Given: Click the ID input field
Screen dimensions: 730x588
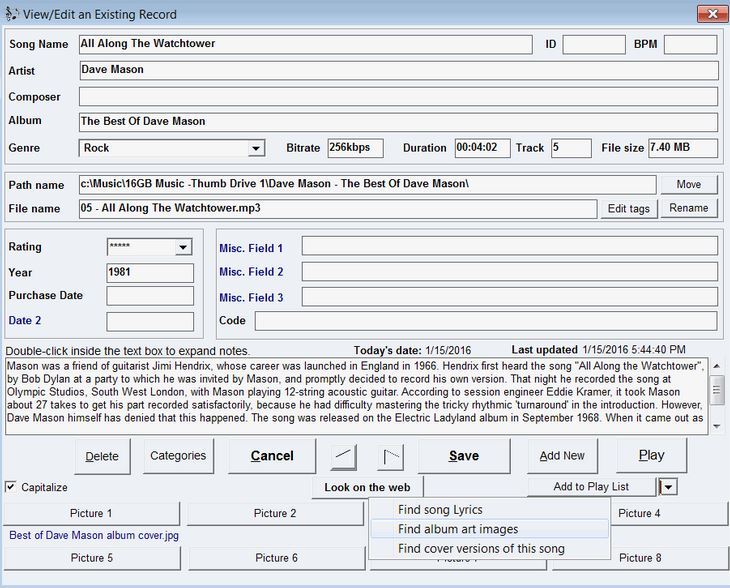Looking at the screenshot, I should click(x=594, y=45).
